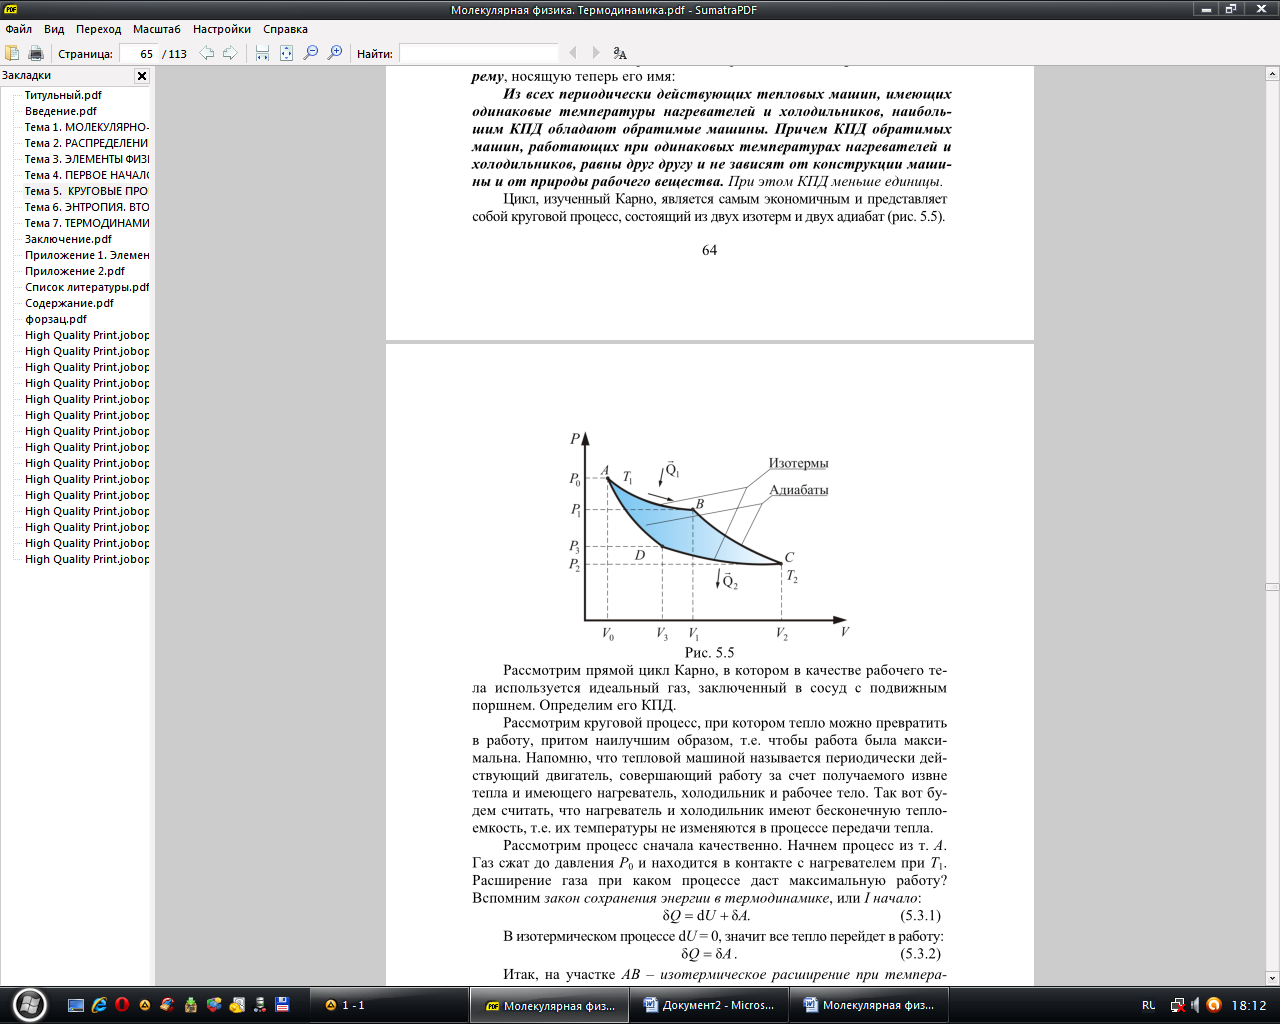Click the orange round antivirus tray icon
The width and height of the screenshot is (1280, 1024).
pos(1214,1005)
